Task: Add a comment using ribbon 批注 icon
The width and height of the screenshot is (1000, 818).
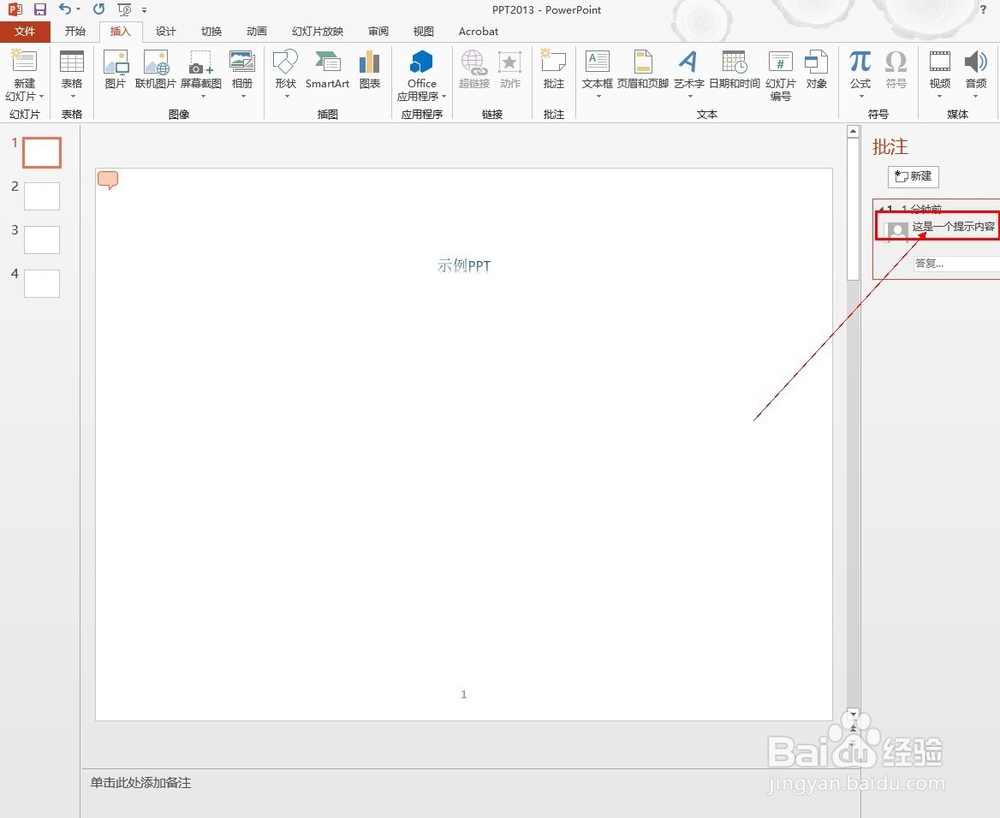Action: (553, 62)
